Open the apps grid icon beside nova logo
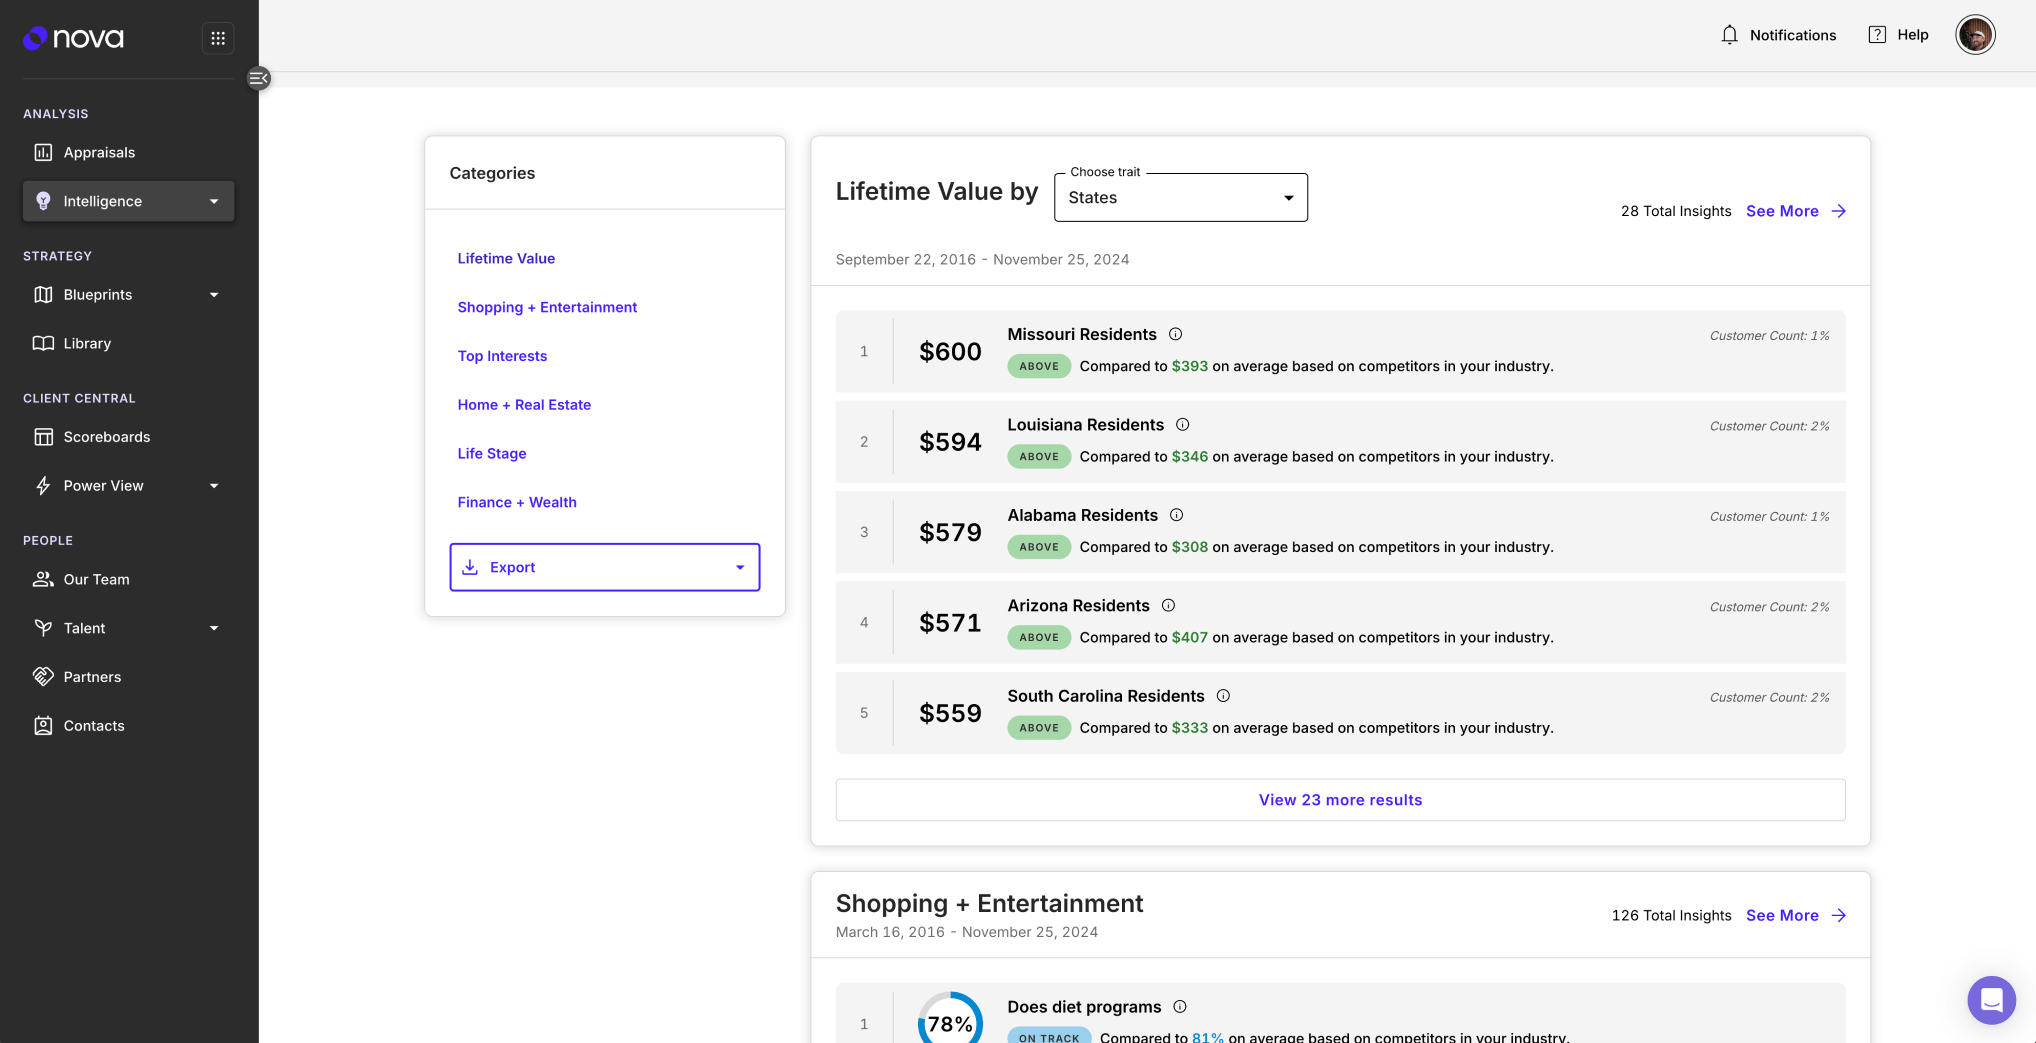 tap(217, 38)
